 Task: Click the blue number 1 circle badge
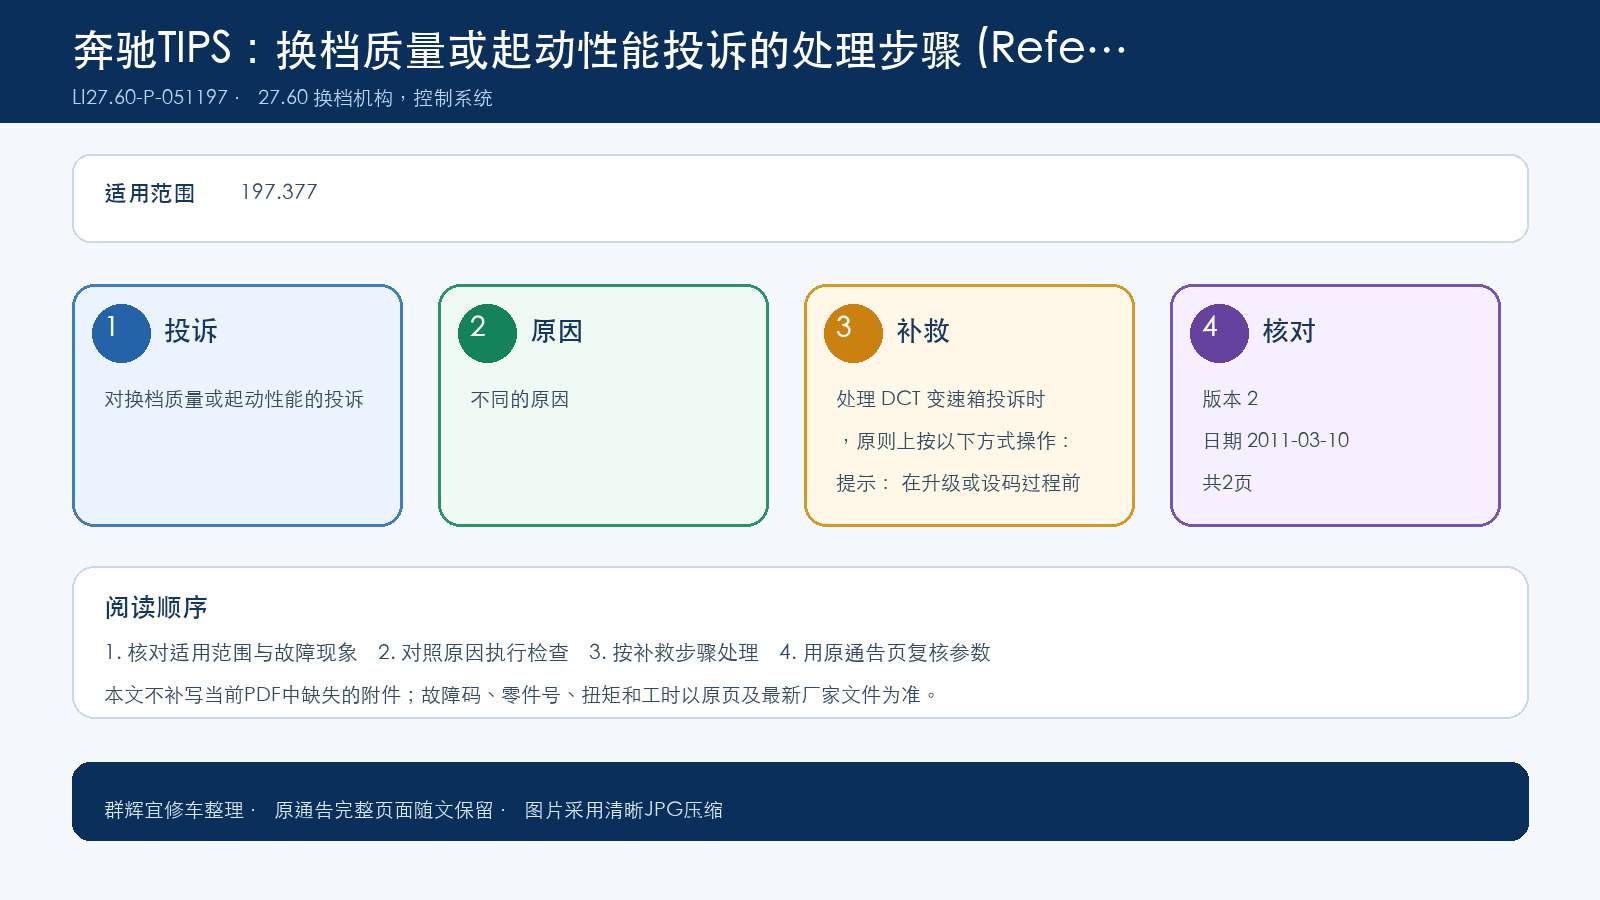121,333
